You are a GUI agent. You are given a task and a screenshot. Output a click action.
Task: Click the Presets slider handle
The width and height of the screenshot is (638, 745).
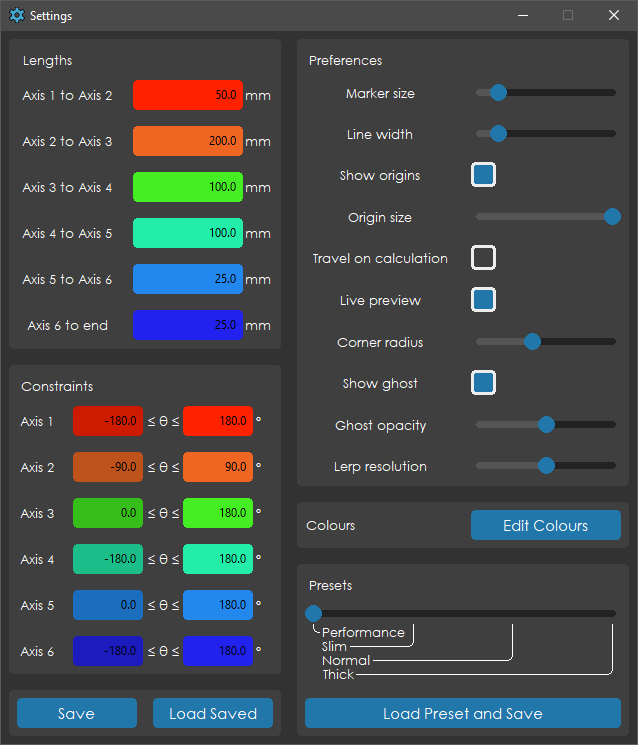tap(314, 613)
